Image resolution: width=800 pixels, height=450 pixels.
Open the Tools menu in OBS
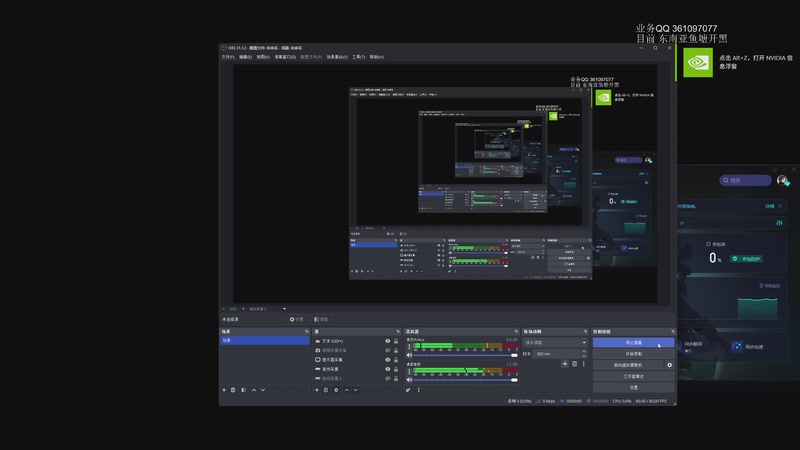point(358,57)
